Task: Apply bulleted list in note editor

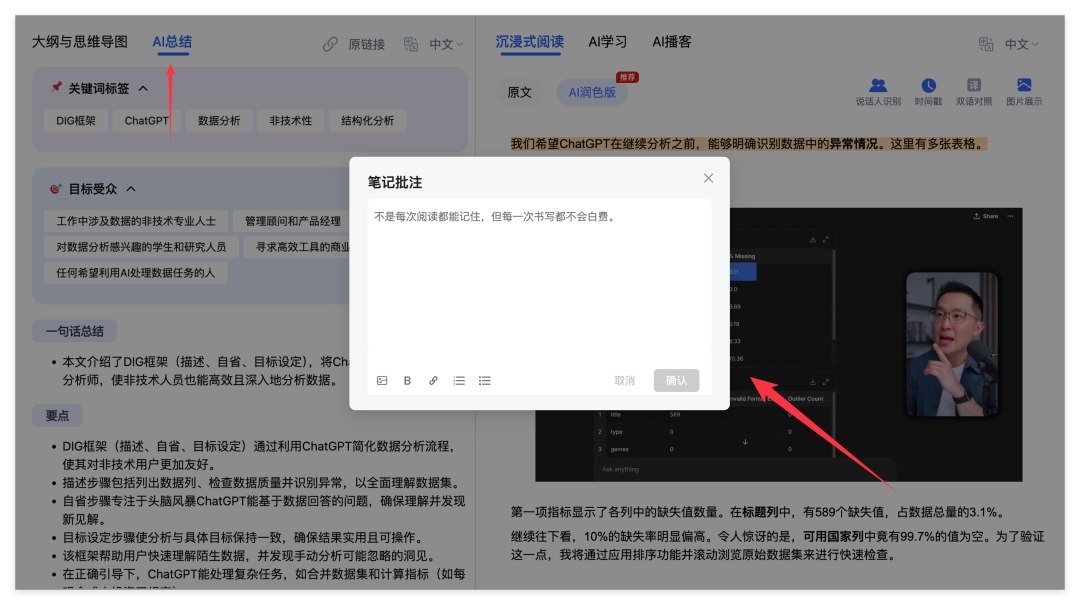Action: [485, 381]
